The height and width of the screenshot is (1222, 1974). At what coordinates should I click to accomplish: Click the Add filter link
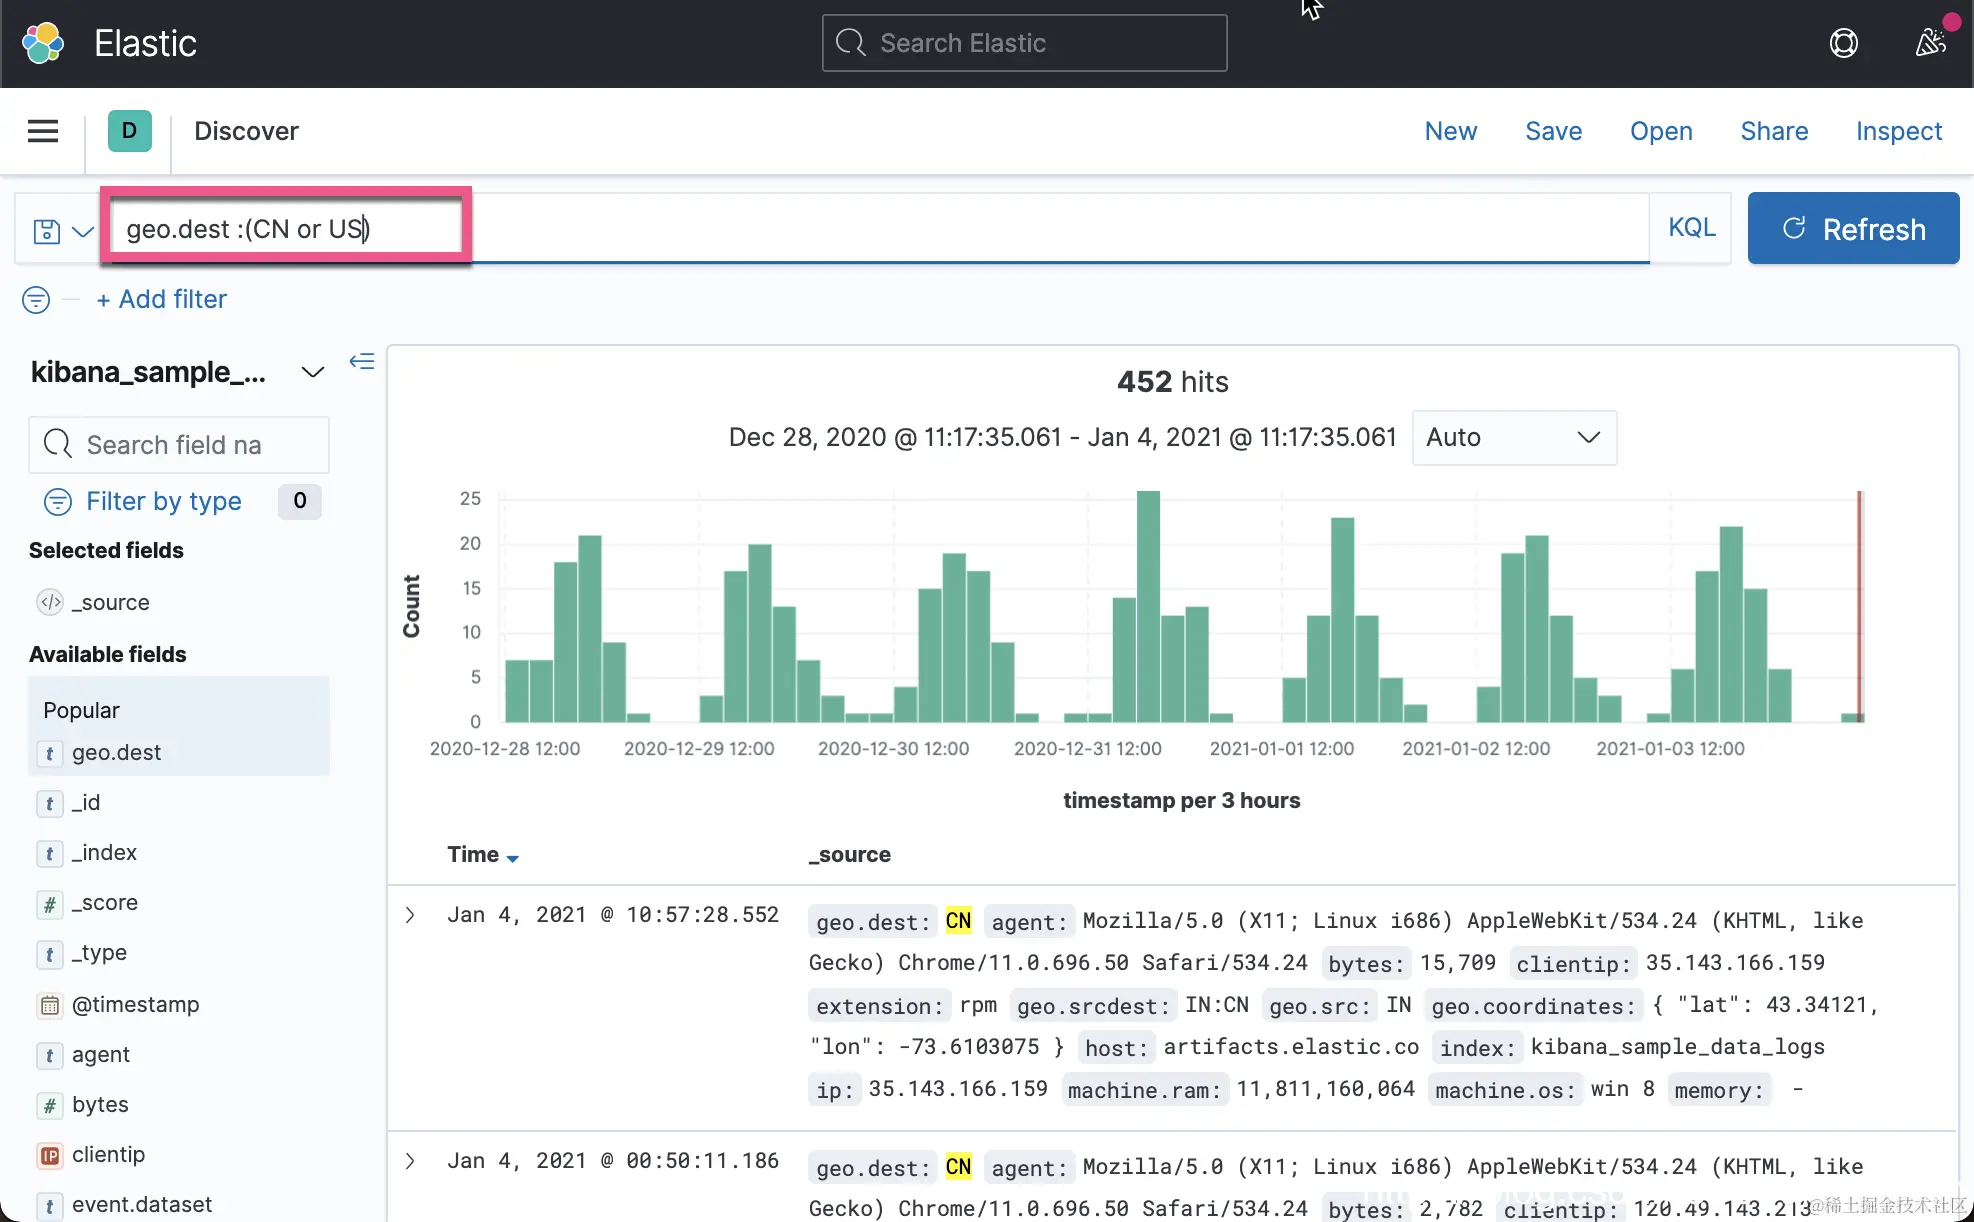tap(162, 299)
